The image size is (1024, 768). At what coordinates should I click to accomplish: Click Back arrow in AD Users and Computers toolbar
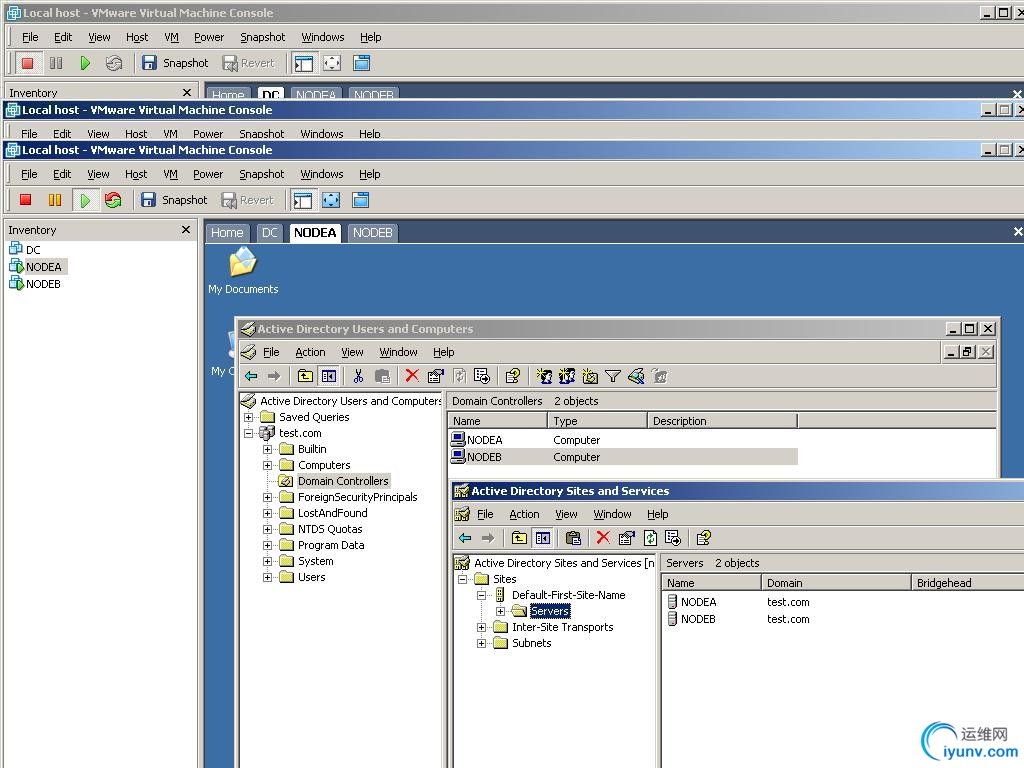[x=251, y=376]
